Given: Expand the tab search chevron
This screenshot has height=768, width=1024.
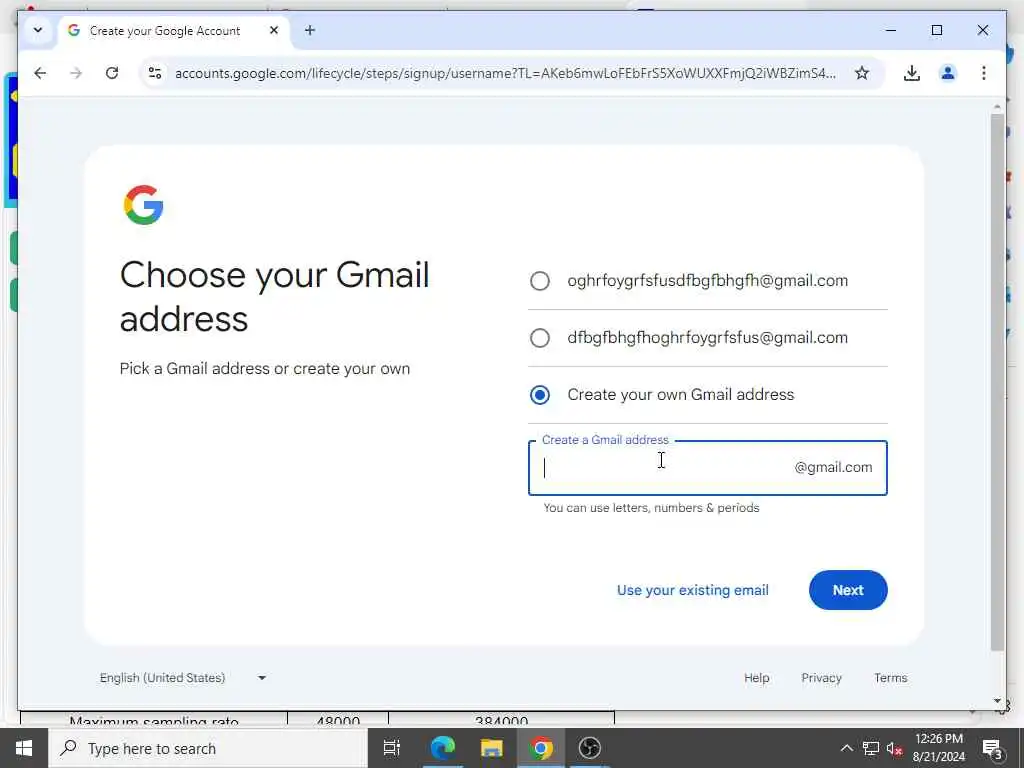Looking at the screenshot, I should pyautogui.click(x=38, y=30).
